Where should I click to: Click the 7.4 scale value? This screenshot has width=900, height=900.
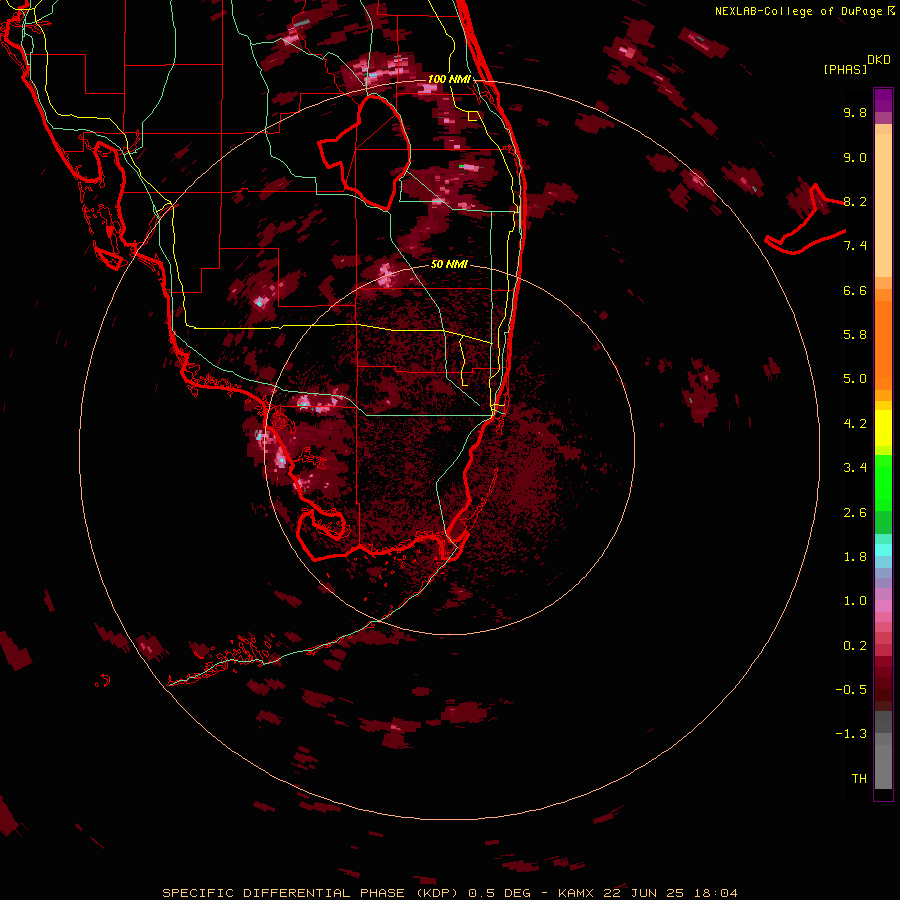pyautogui.click(x=855, y=246)
